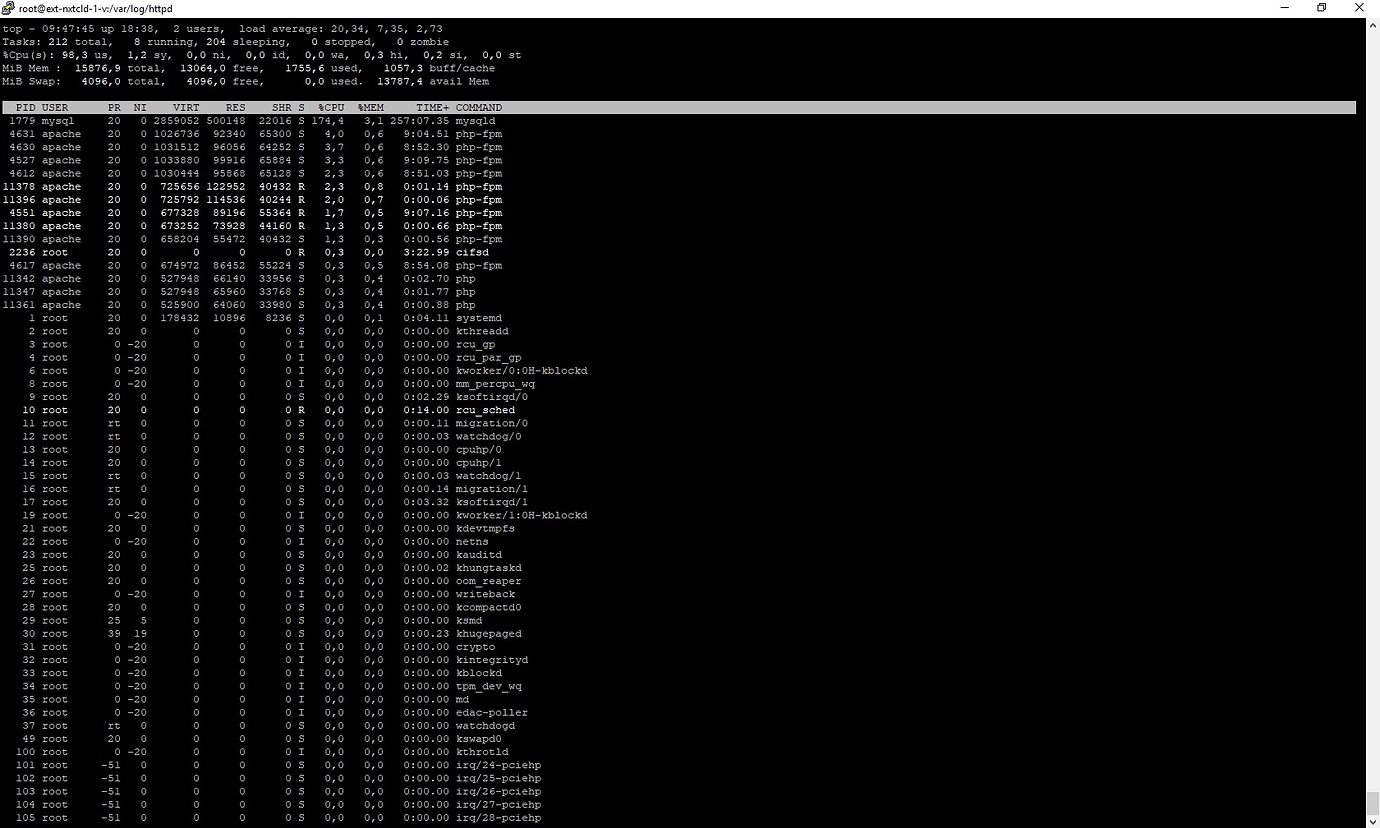Click the kthreadd command name
1380x828 pixels.
(482, 331)
